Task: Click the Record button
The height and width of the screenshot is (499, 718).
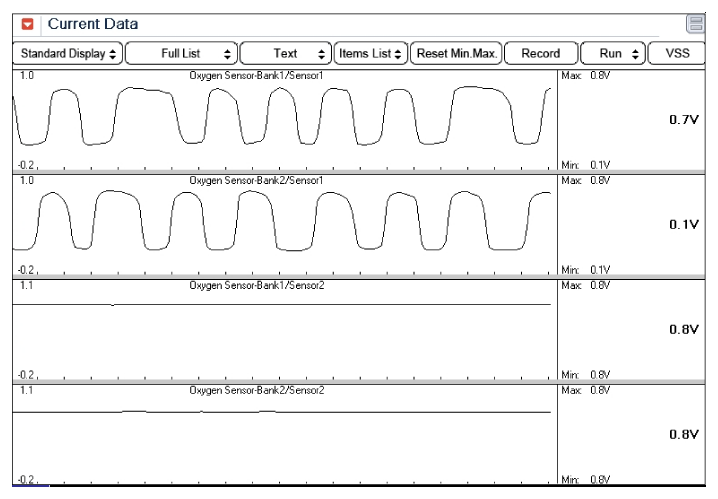Action: click(x=541, y=53)
